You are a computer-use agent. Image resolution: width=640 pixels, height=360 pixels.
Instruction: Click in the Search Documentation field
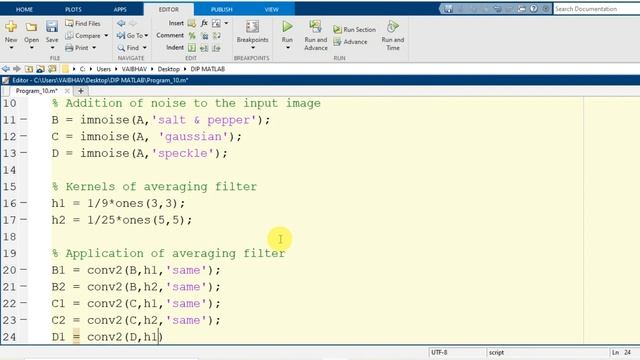click(x=596, y=9)
